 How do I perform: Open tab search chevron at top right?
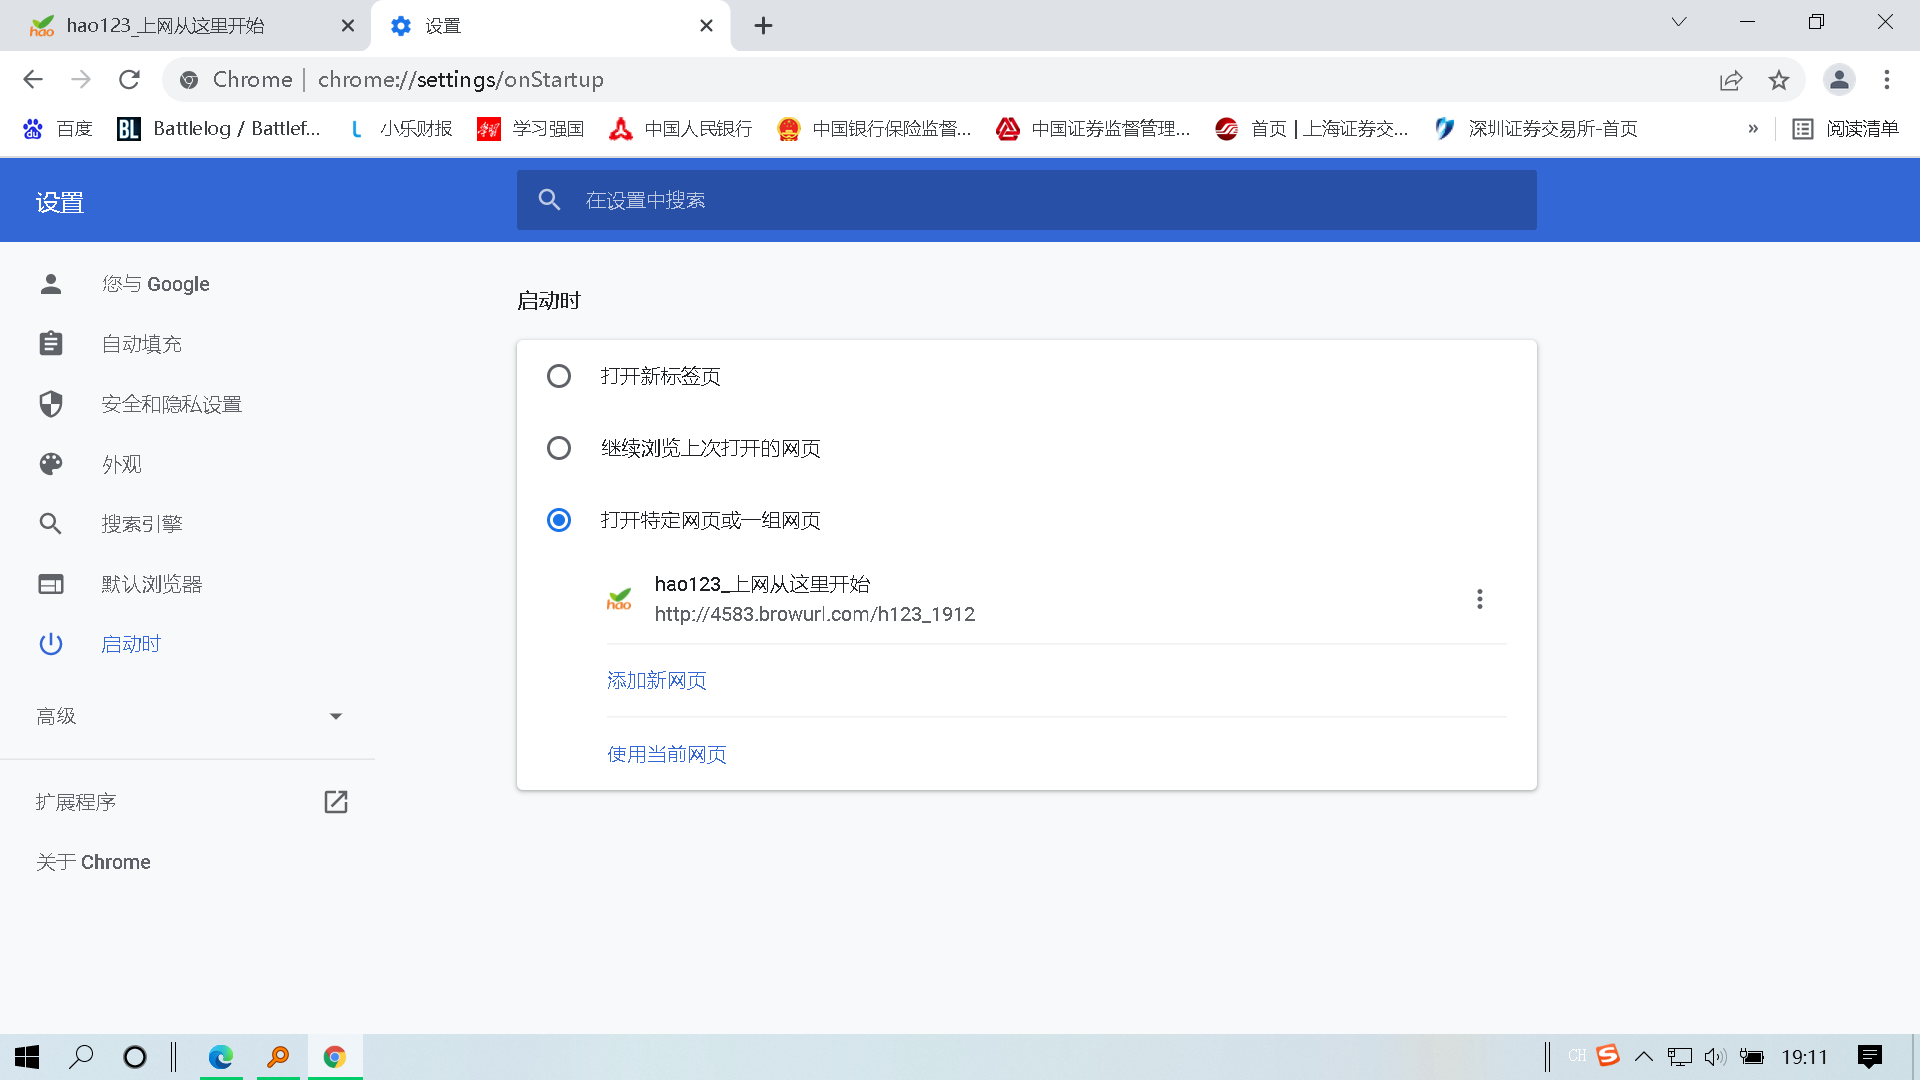(x=1679, y=22)
